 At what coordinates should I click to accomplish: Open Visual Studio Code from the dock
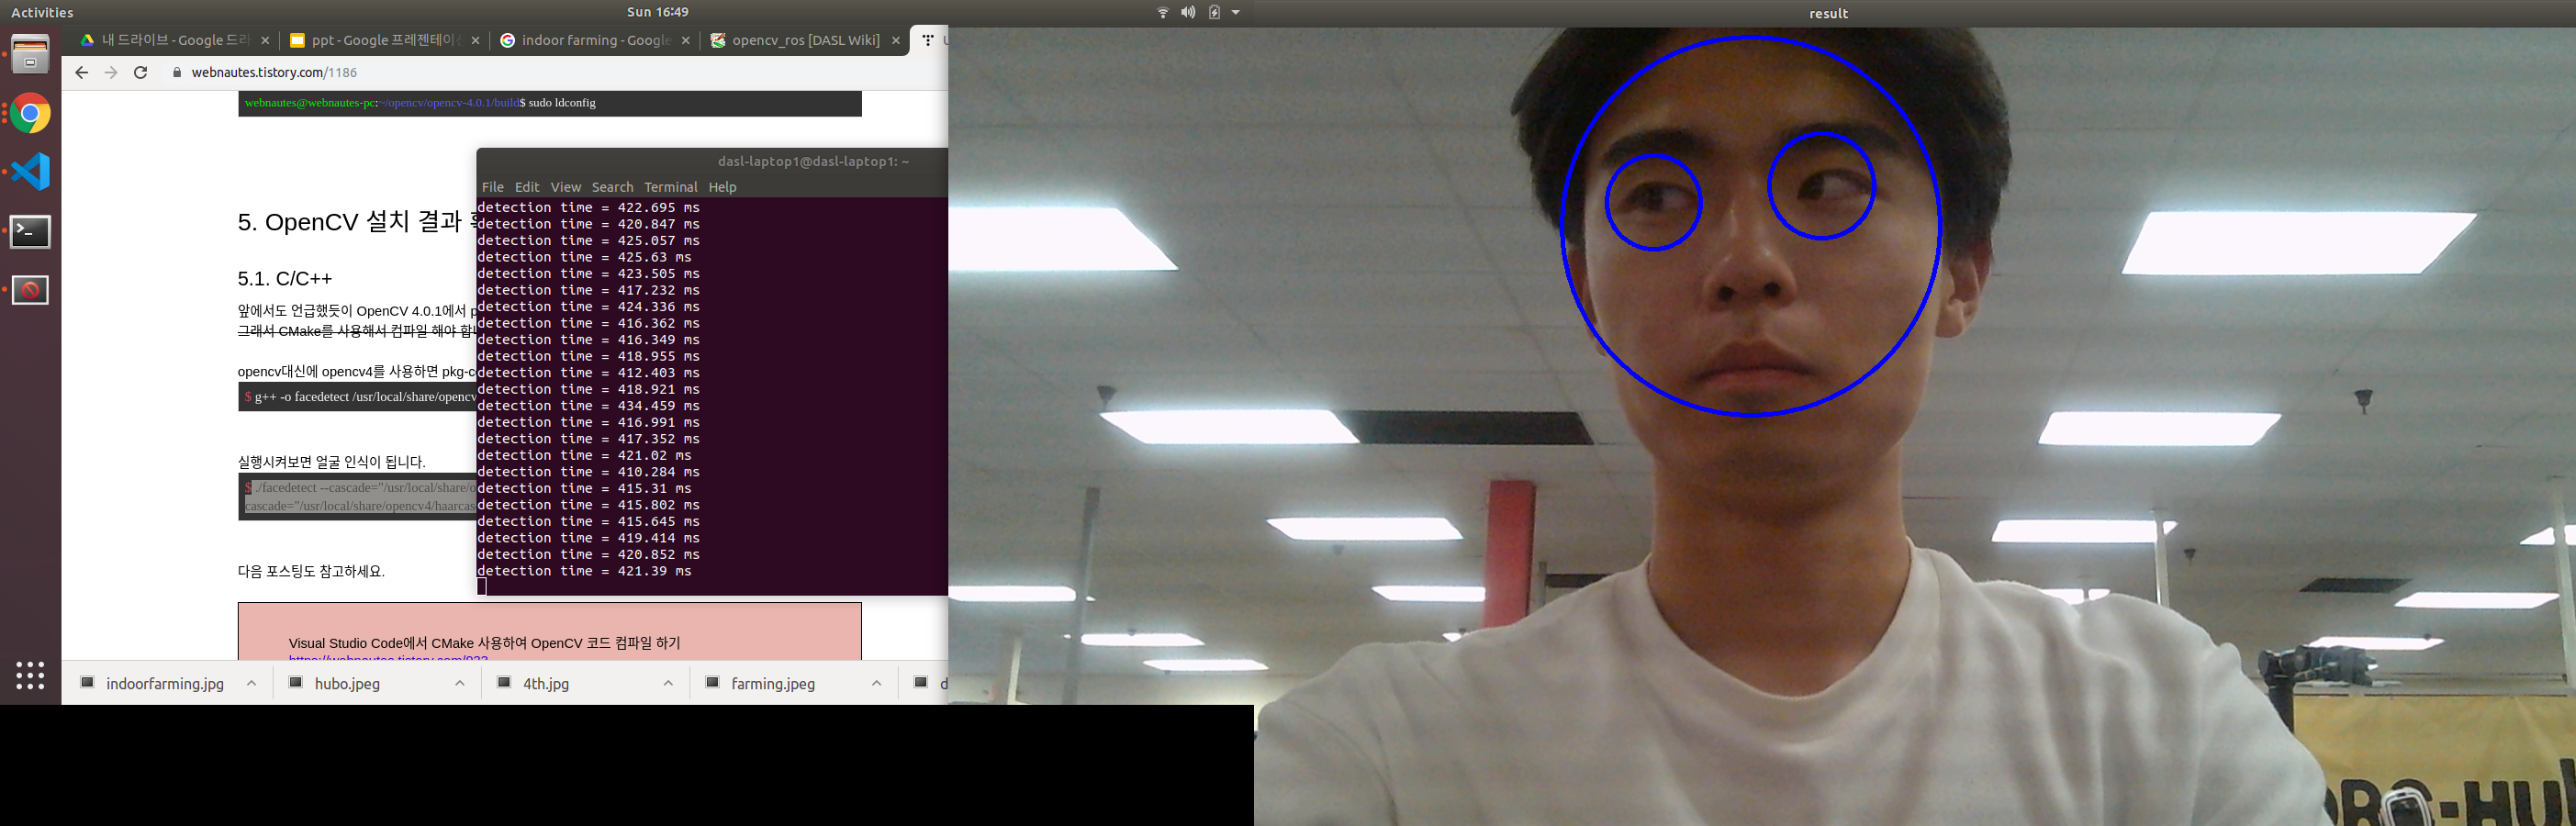(30, 172)
